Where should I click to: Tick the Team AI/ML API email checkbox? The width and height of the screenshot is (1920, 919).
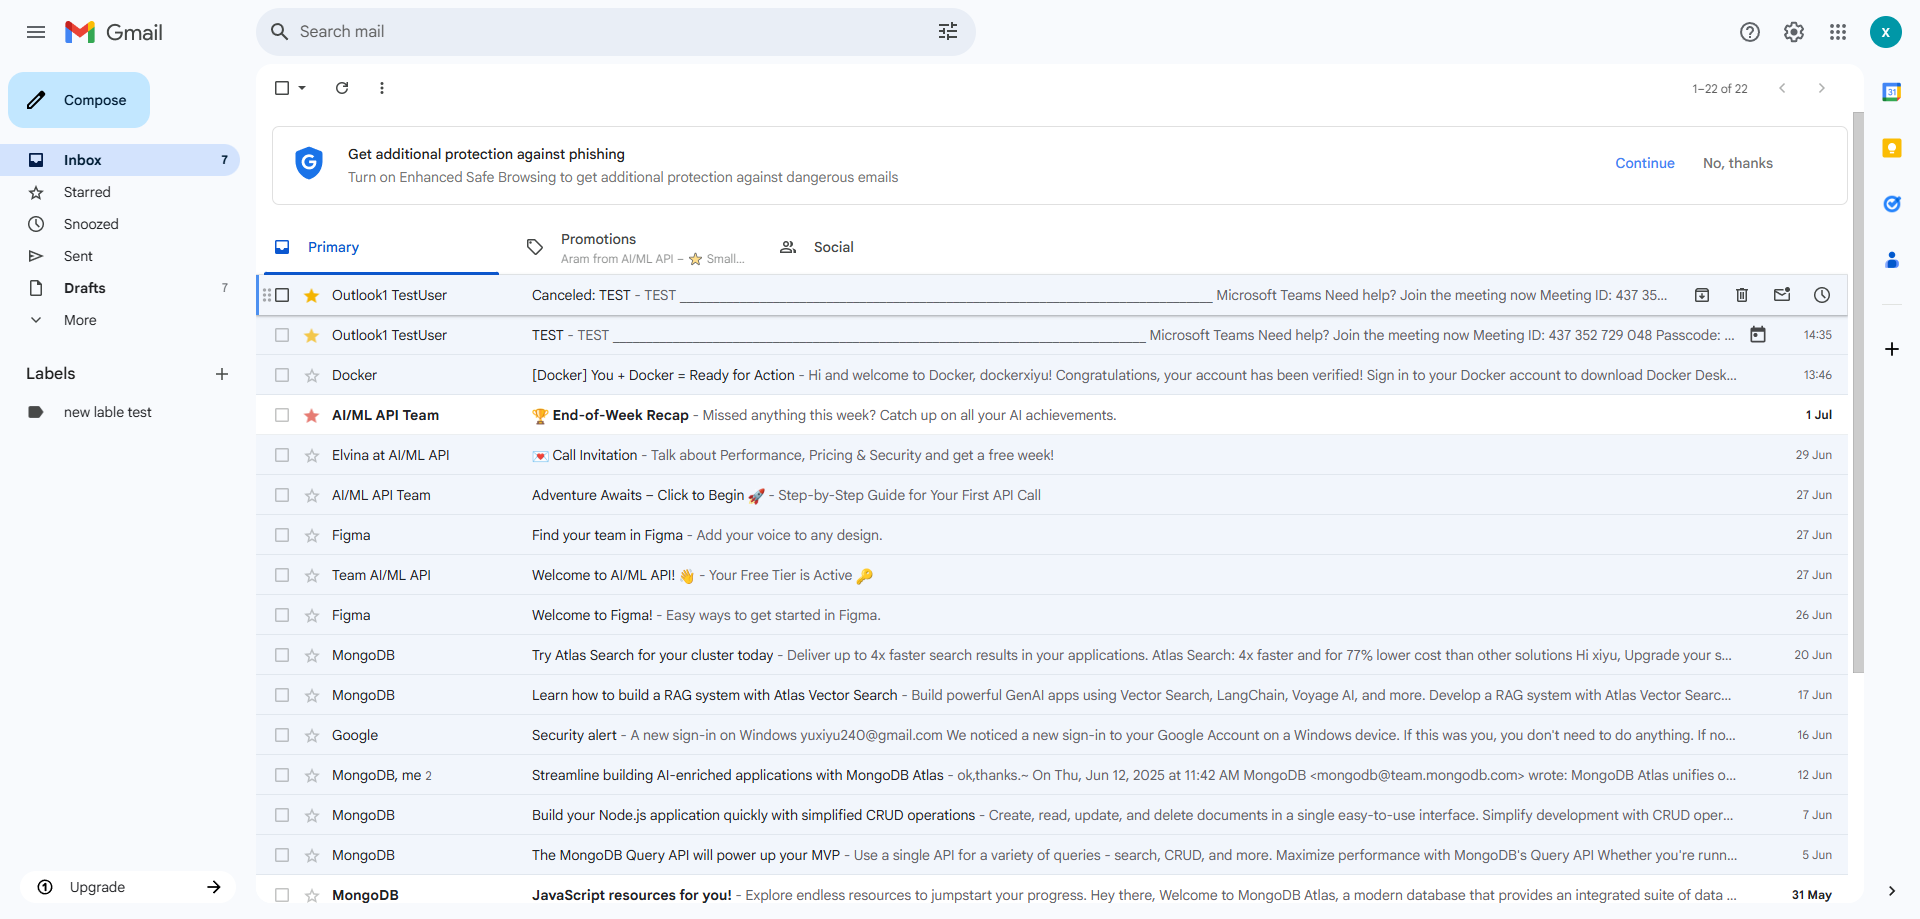coord(282,575)
